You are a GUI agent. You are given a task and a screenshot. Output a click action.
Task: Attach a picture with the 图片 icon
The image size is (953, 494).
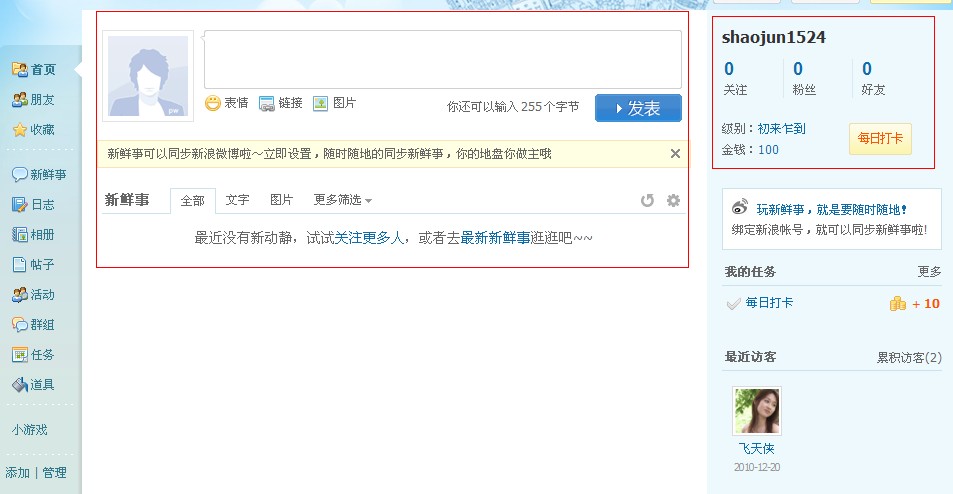pyautogui.click(x=320, y=103)
